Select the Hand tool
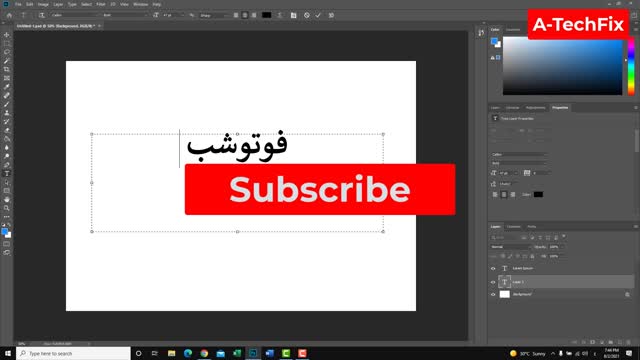640x360 pixels. 7,199
